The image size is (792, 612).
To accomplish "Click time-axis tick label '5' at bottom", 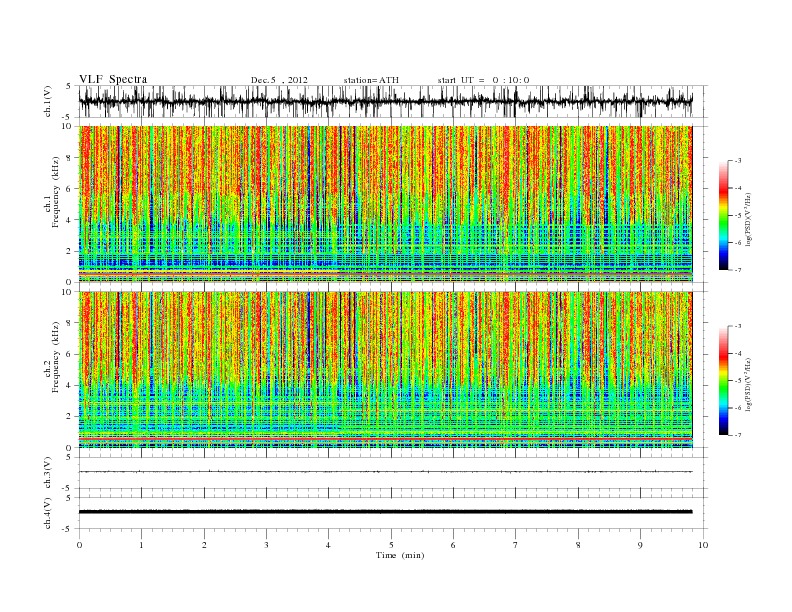I will click(391, 545).
